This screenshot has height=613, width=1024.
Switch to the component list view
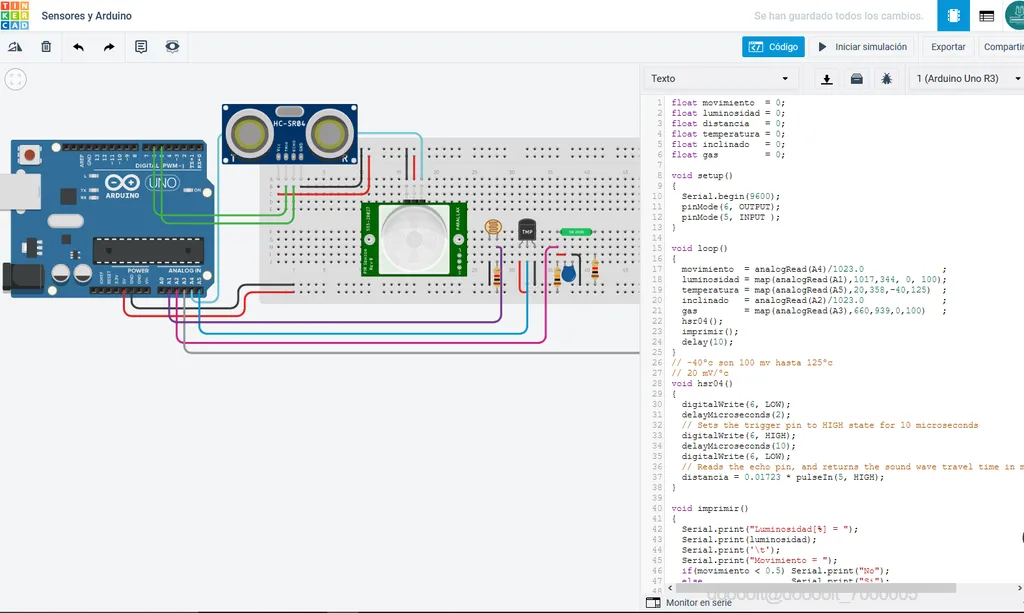(x=987, y=16)
